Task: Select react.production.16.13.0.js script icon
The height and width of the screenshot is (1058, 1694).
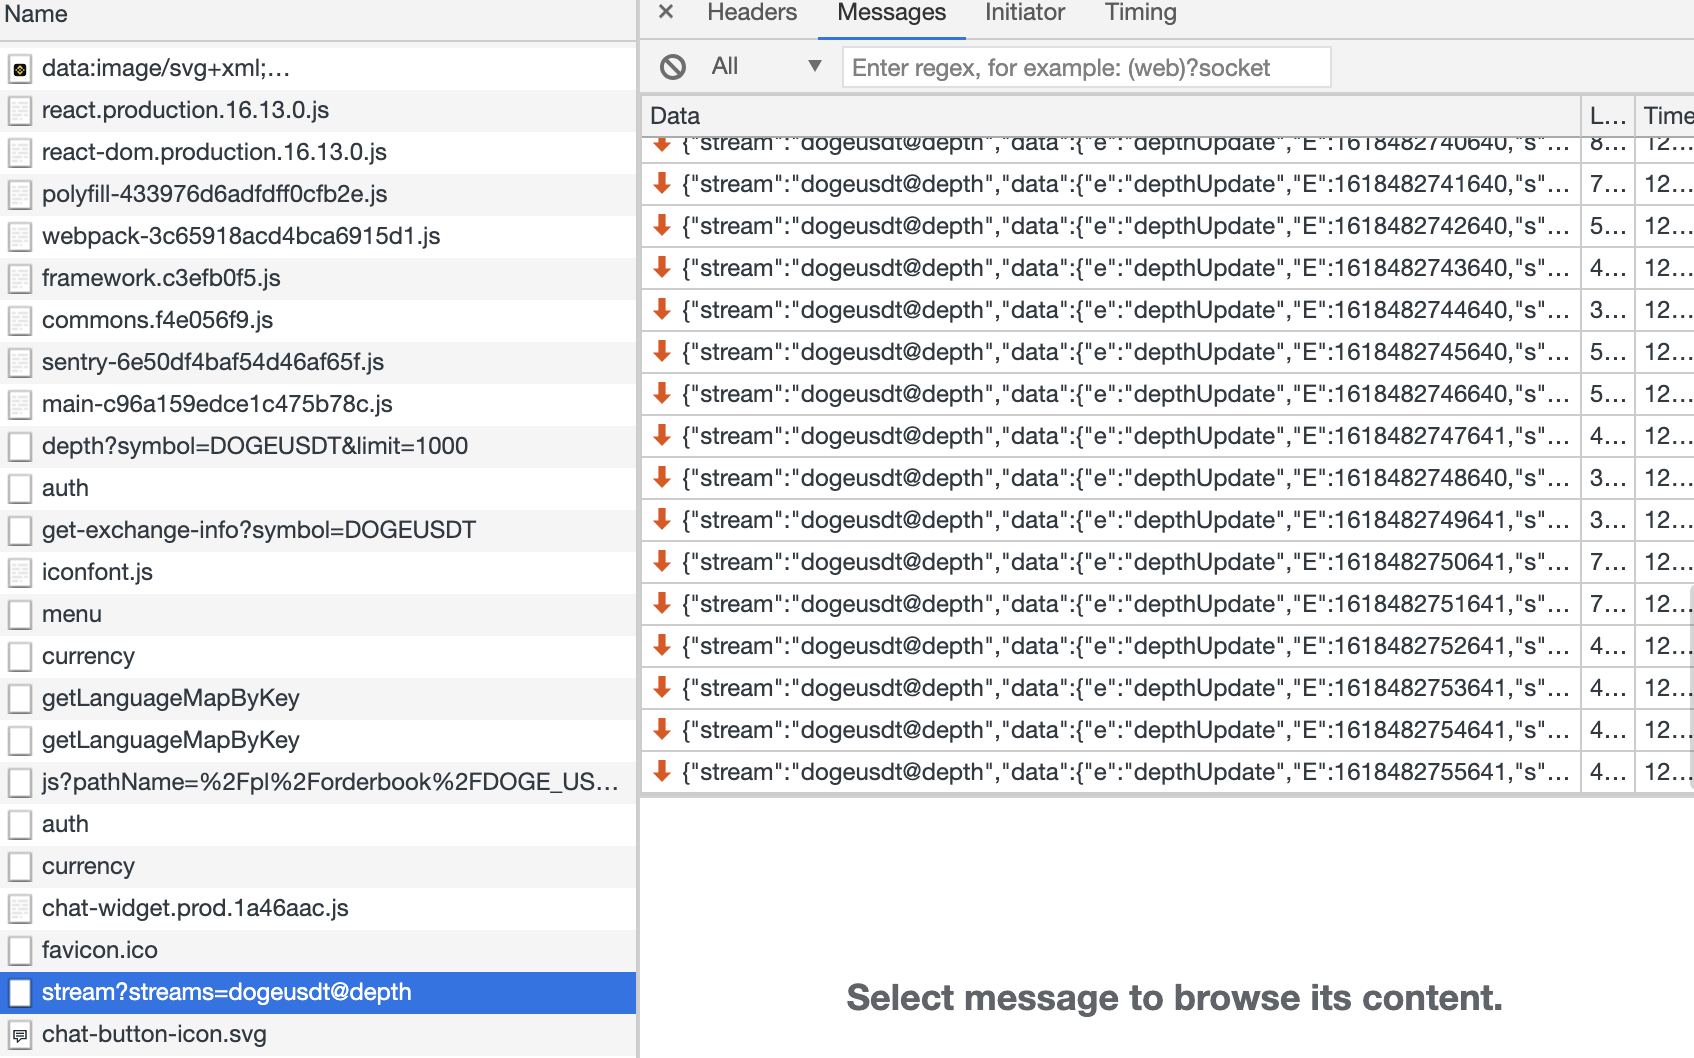Action: pyautogui.click(x=19, y=111)
